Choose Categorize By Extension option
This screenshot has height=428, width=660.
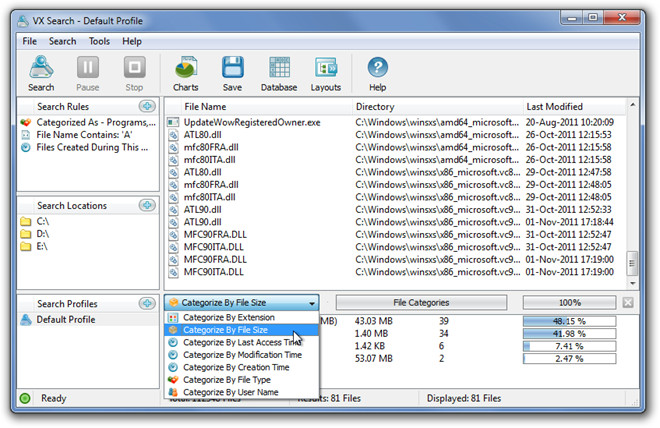[x=242, y=317]
